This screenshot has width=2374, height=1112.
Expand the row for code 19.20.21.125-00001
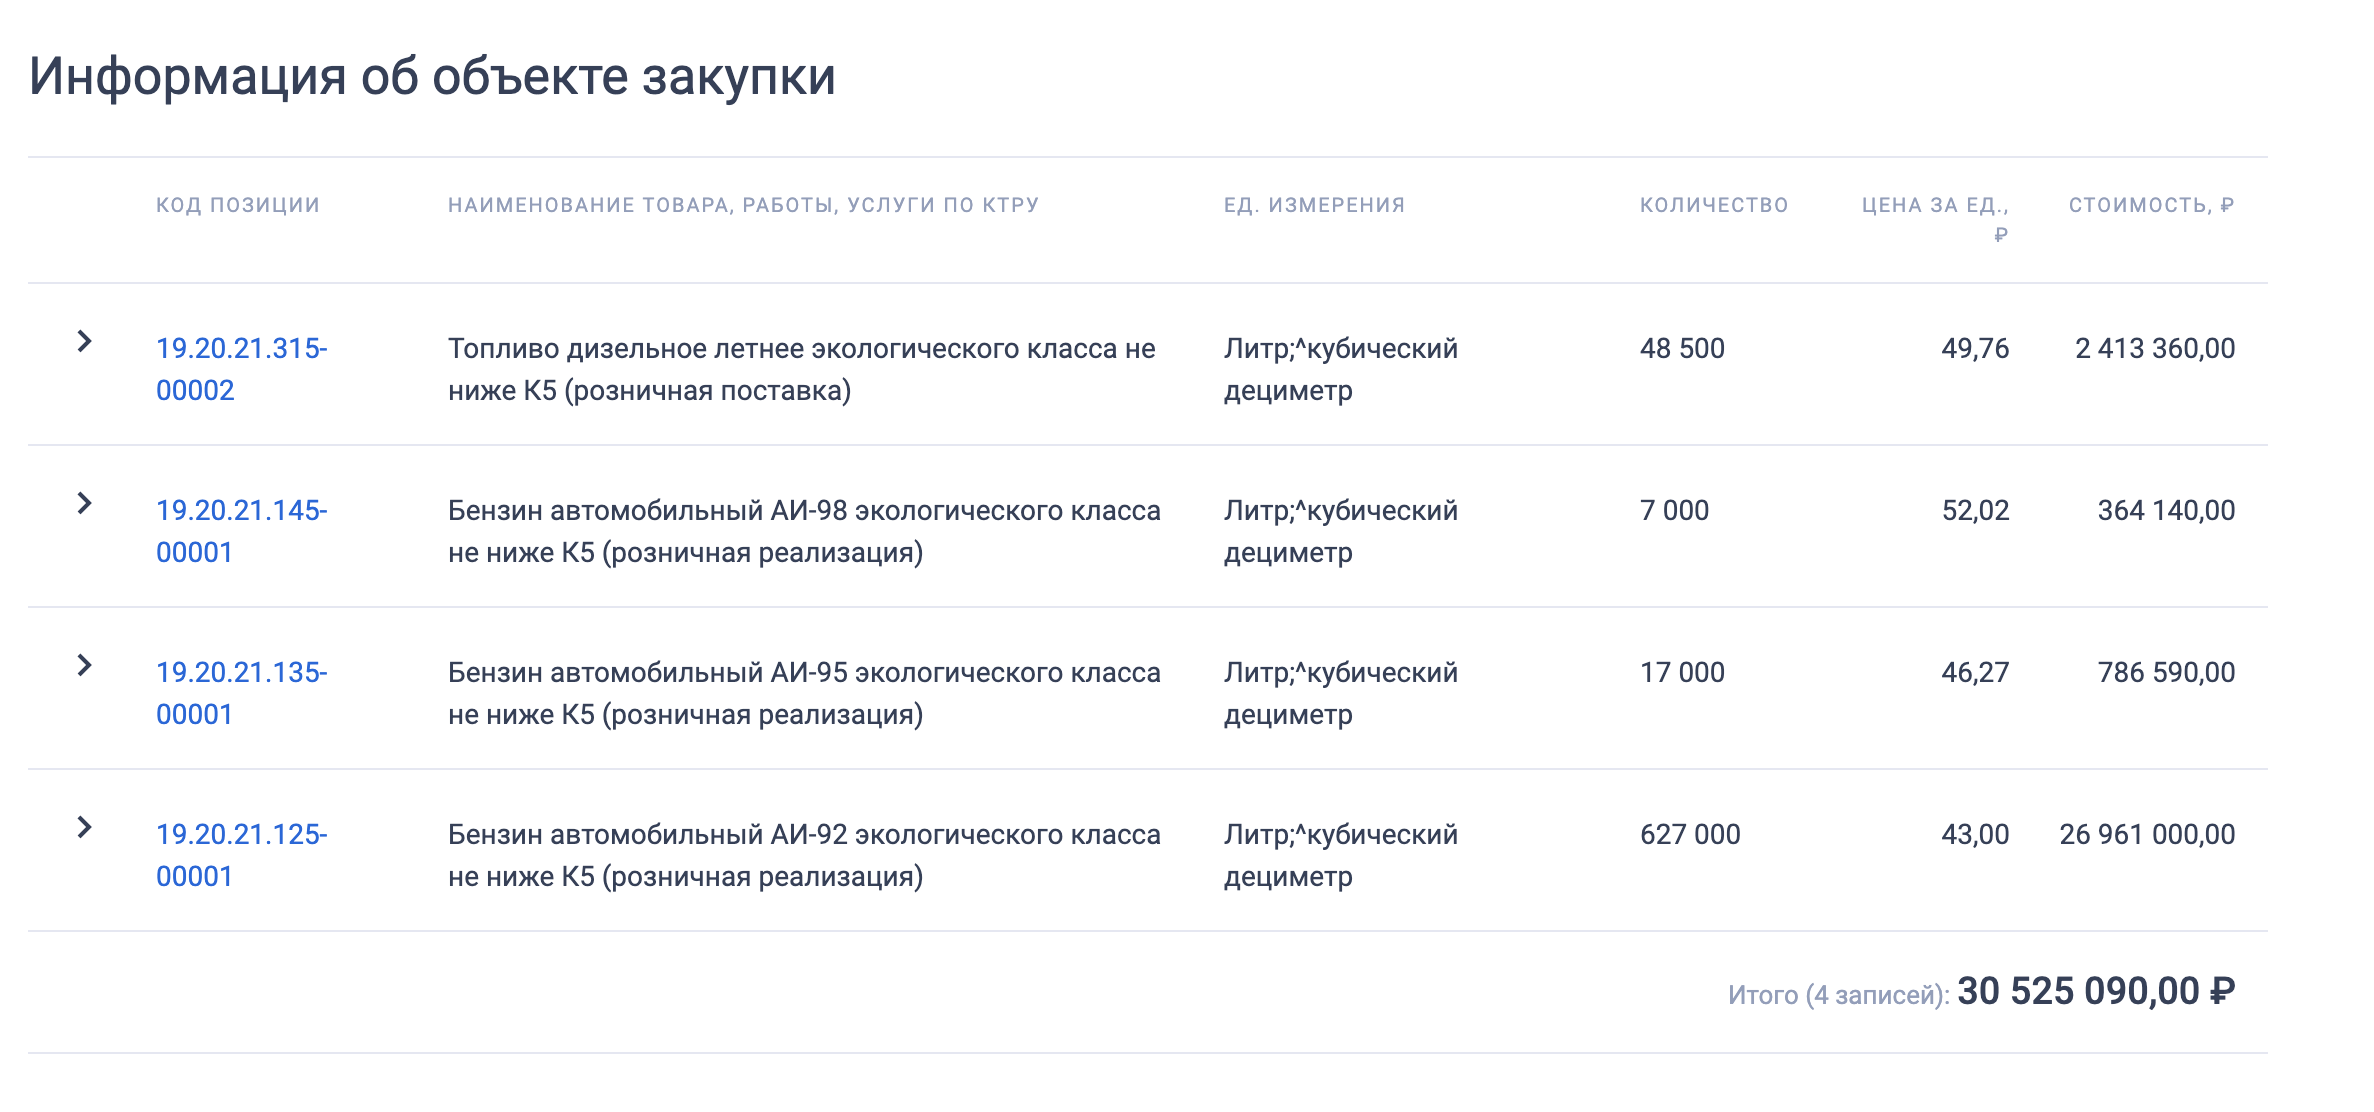pos(85,828)
